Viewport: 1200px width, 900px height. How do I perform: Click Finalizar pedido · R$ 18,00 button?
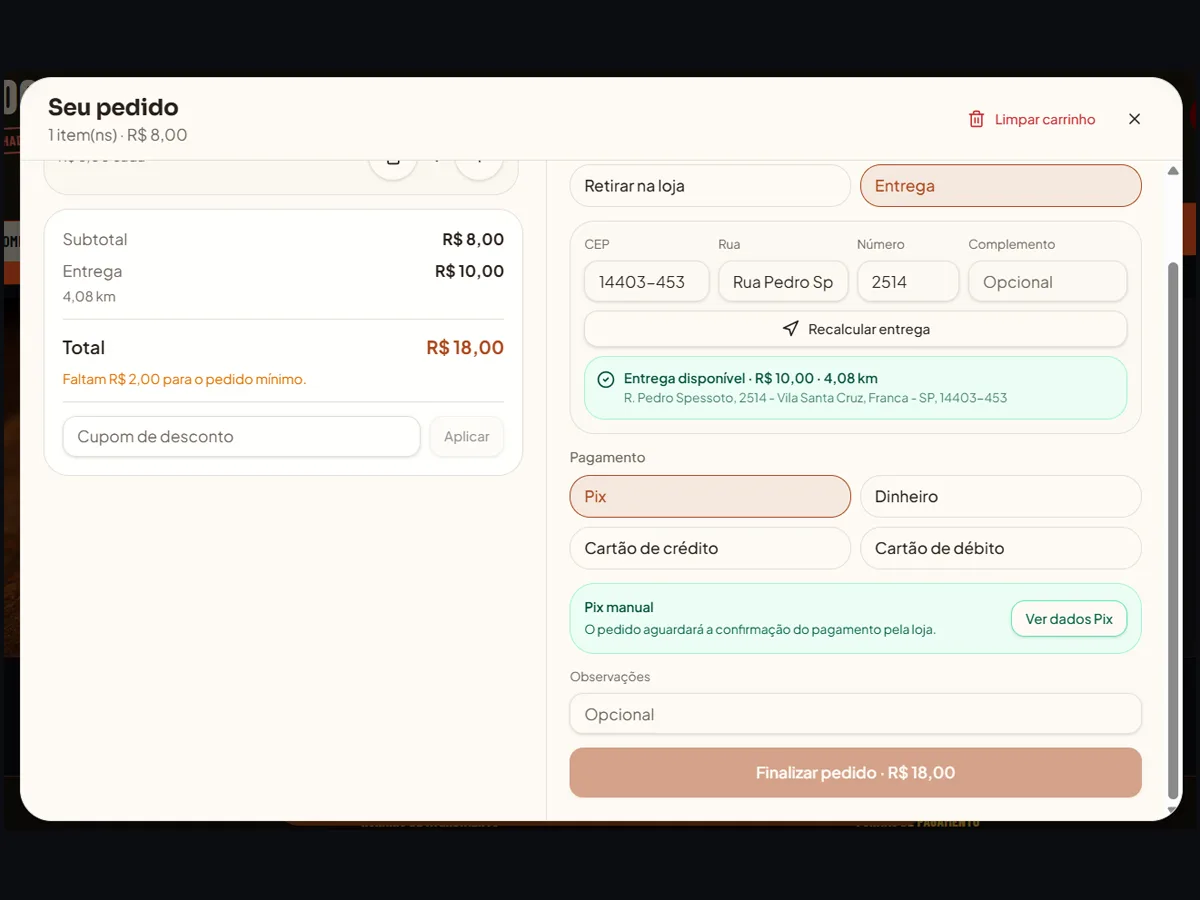[x=855, y=773]
